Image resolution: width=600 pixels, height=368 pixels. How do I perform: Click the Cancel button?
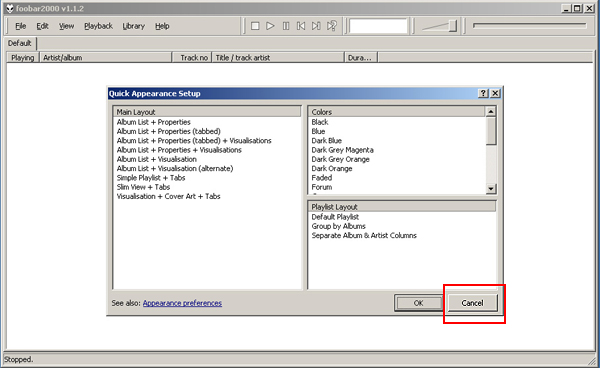(472, 303)
